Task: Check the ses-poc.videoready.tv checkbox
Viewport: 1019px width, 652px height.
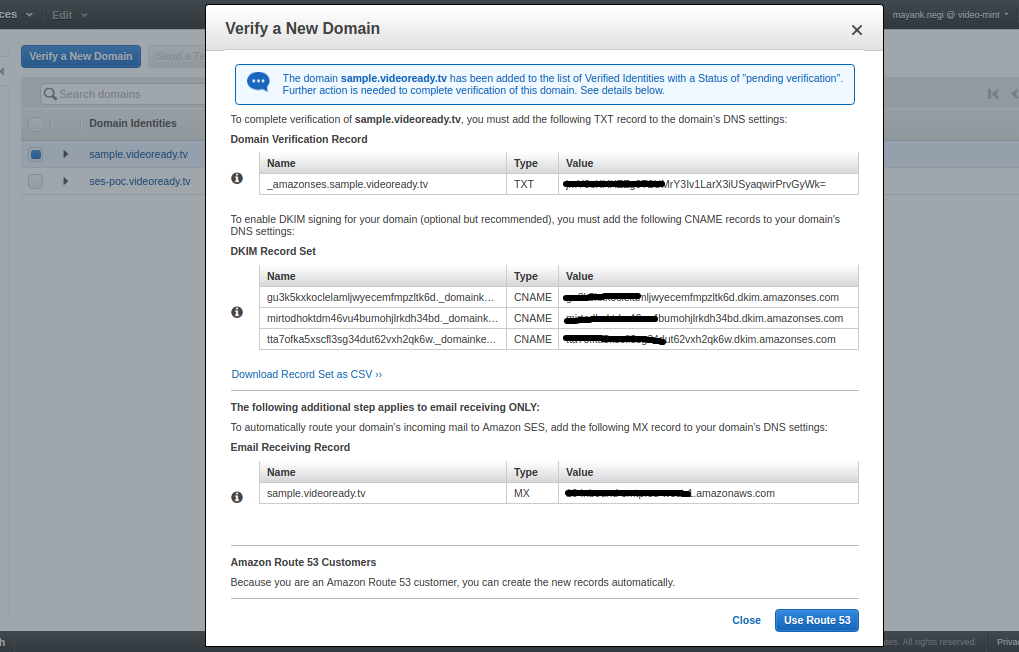Action: (x=36, y=181)
